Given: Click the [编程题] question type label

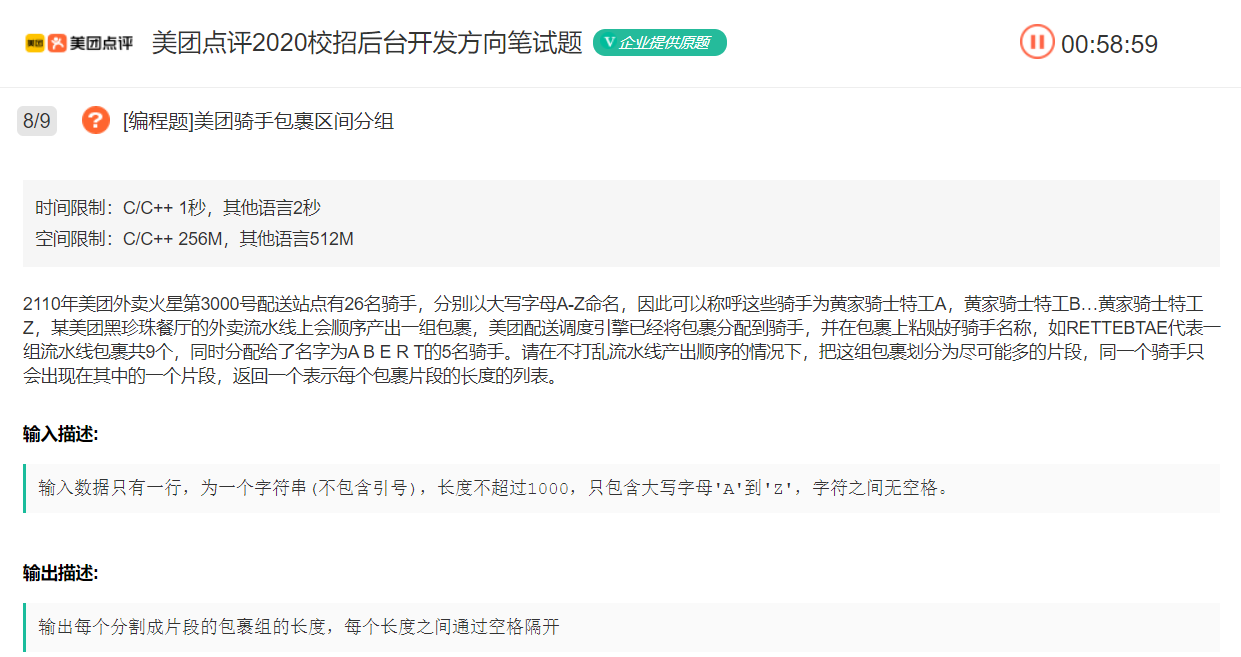Looking at the screenshot, I should click(x=158, y=121).
